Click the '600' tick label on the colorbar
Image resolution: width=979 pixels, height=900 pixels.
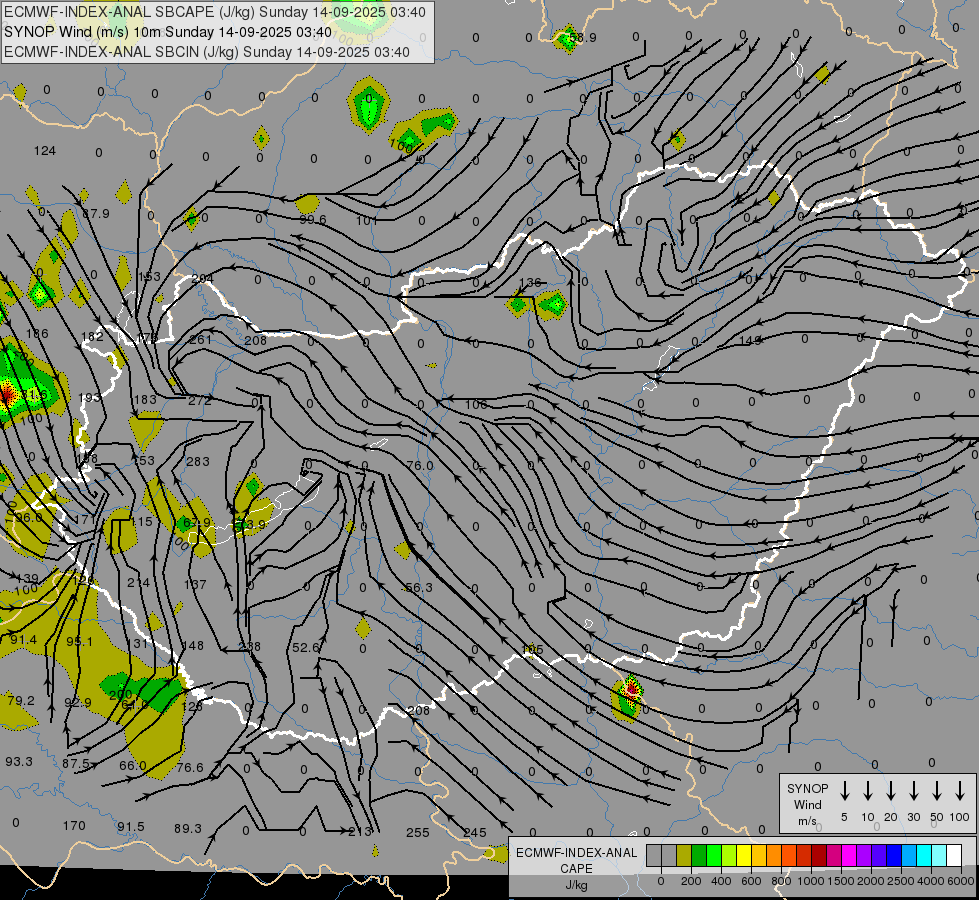click(751, 881)
